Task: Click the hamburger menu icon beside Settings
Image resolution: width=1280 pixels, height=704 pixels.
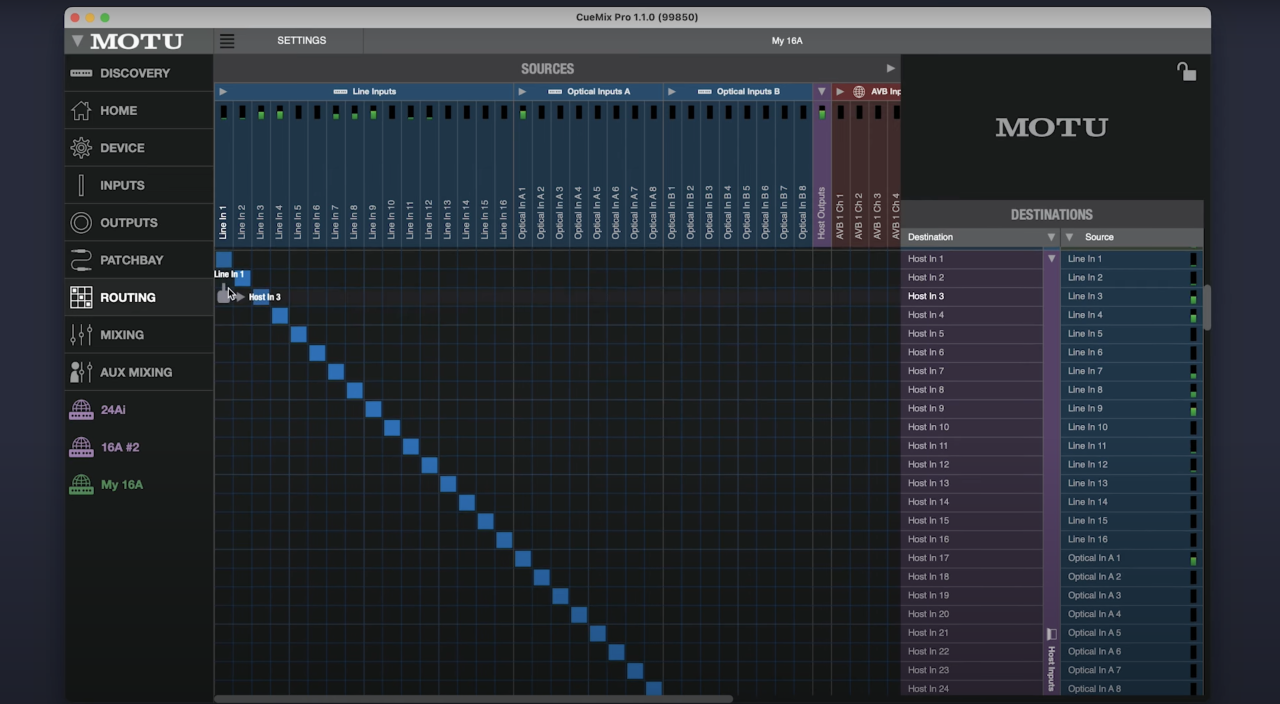Action: pyautogui.click(x=227, y=41)
